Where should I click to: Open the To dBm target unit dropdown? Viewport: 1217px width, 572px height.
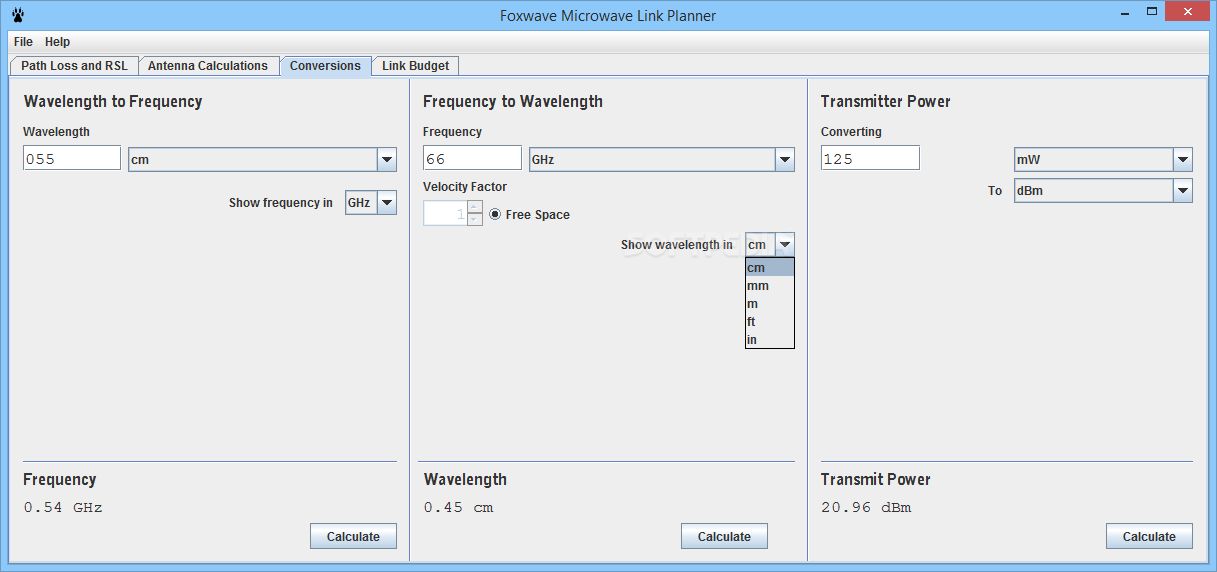tap(1103, 190)
